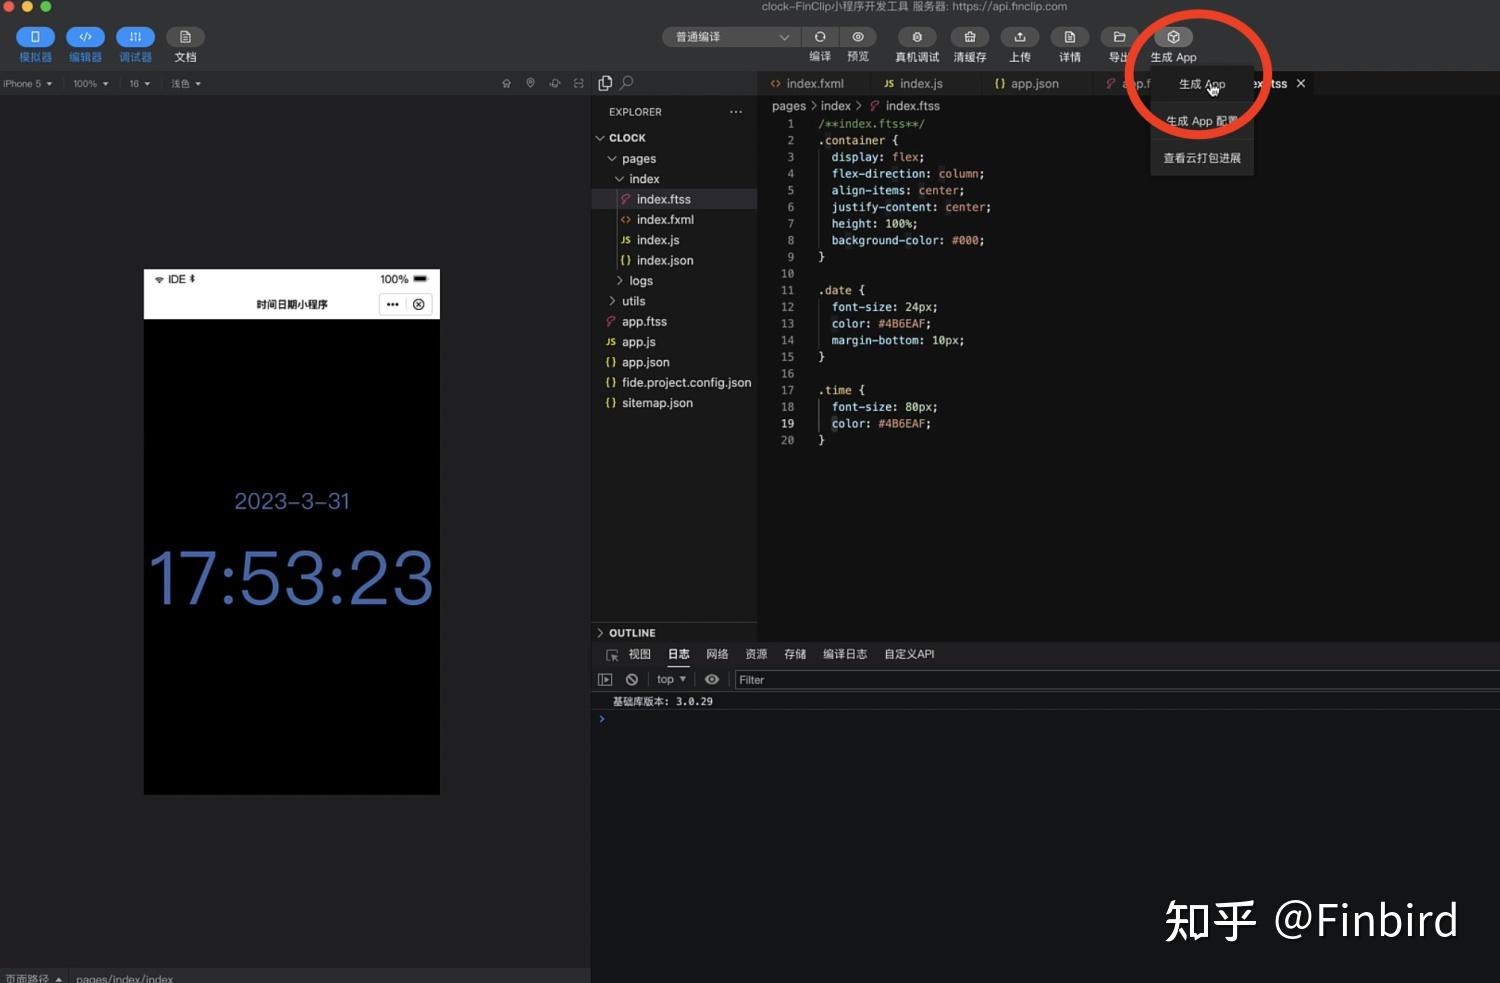This screenshot has height=983, width=1500.
Task: Select 查看云打包进展 menu item
Action: [x=1202, y=158]
